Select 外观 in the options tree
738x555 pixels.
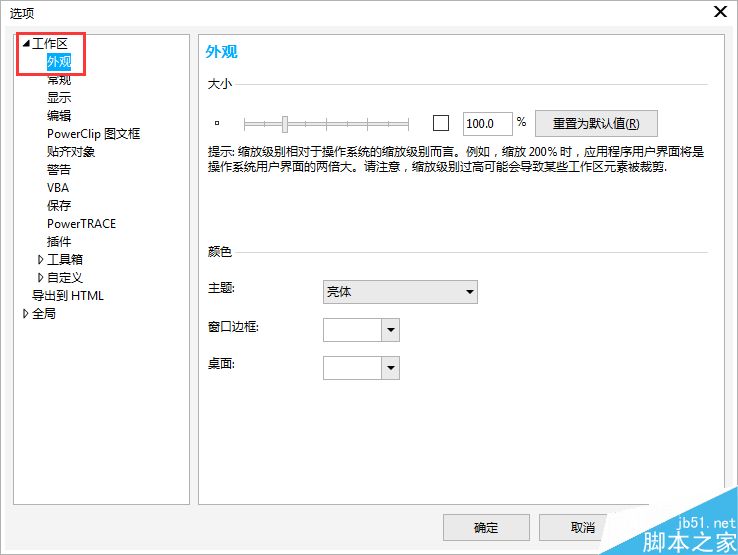[59, 62]
